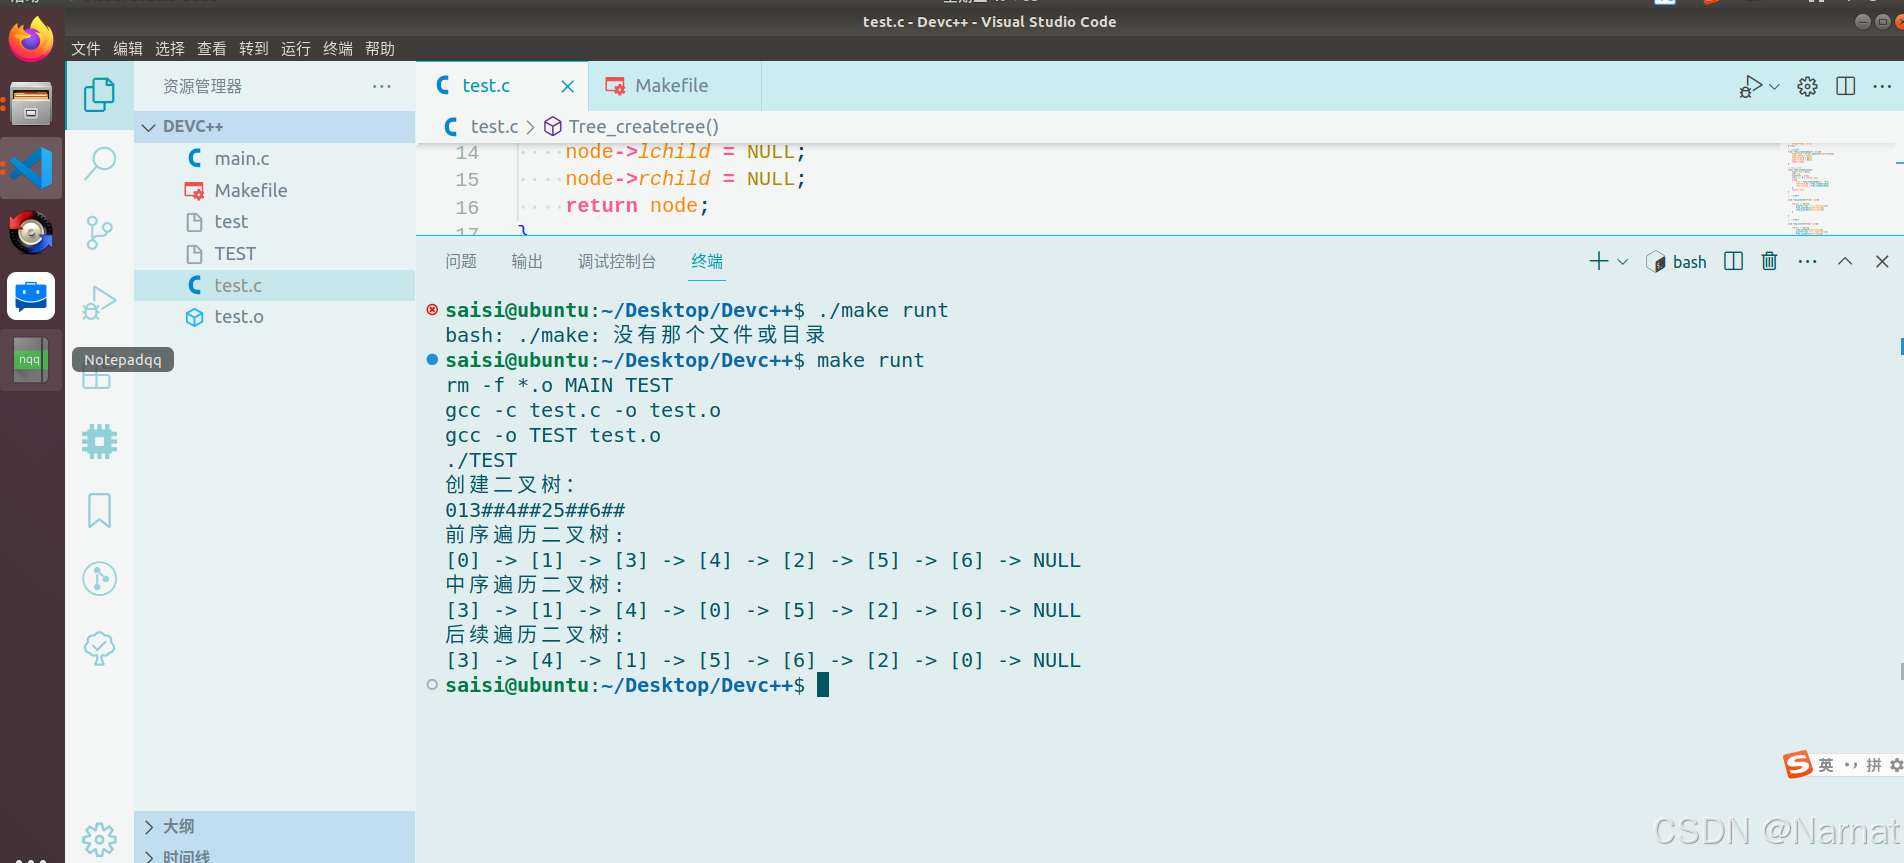Split the editor to the right

point(1846,86)
